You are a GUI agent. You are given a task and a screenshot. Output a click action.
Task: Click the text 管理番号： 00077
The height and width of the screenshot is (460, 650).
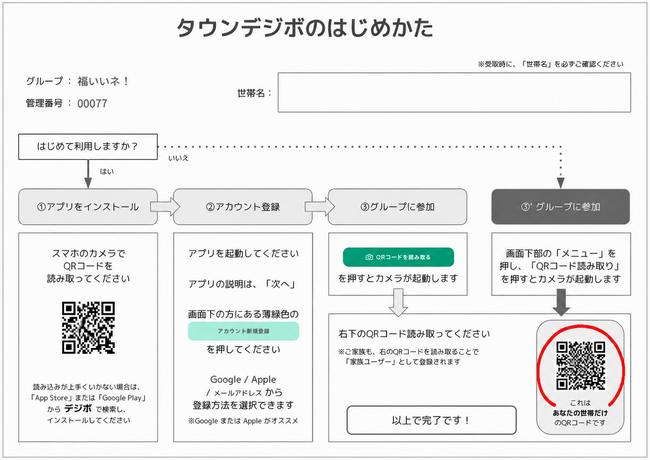(66, 103)
